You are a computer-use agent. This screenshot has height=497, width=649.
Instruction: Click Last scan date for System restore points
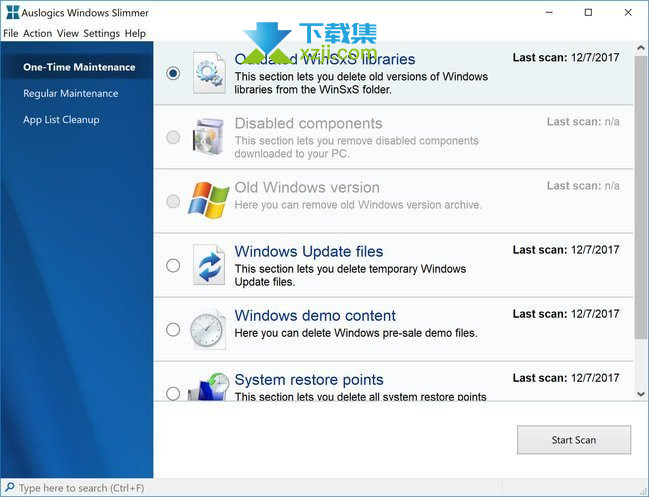(566, 378)
